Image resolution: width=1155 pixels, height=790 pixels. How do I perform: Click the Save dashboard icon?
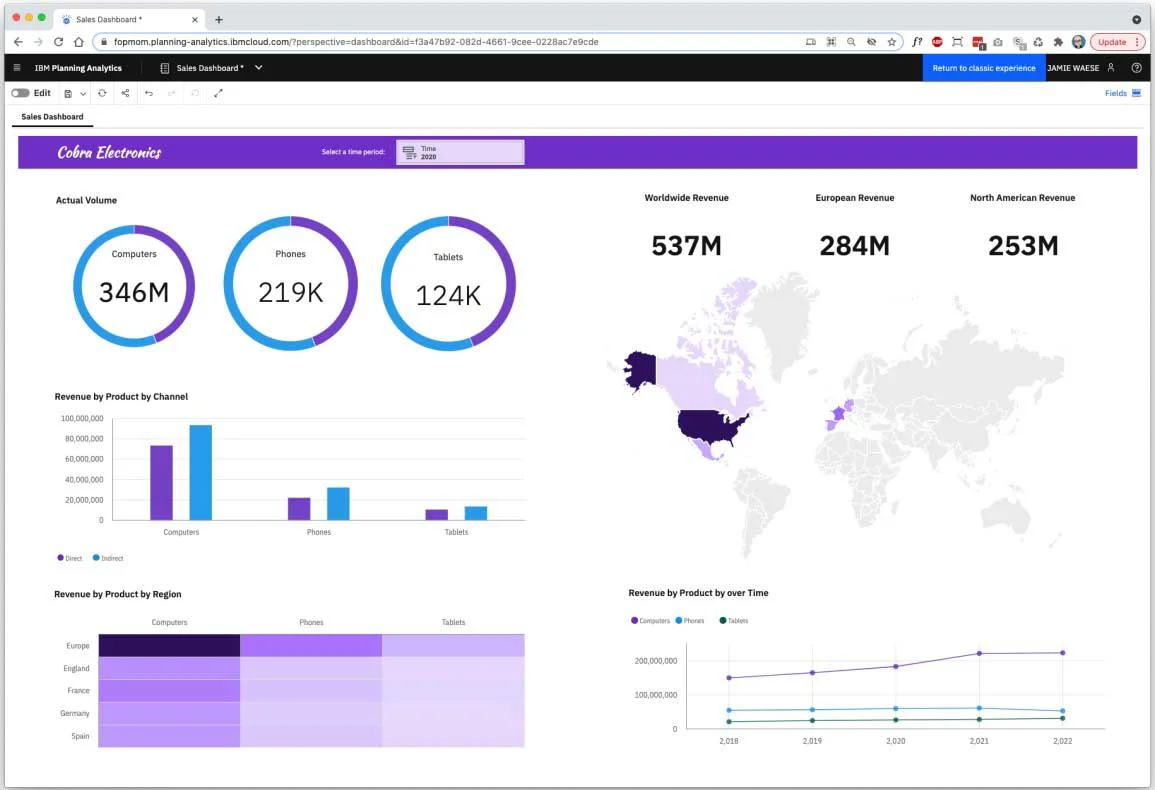pos(68,92)
